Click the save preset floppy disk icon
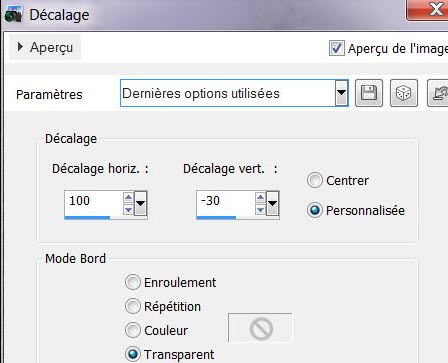 (369, 93)
